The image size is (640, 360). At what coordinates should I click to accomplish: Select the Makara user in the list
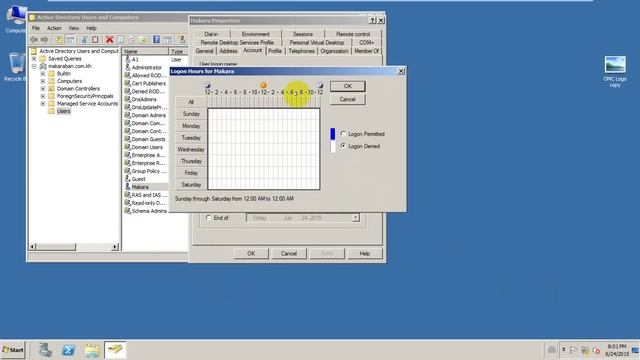140,187
